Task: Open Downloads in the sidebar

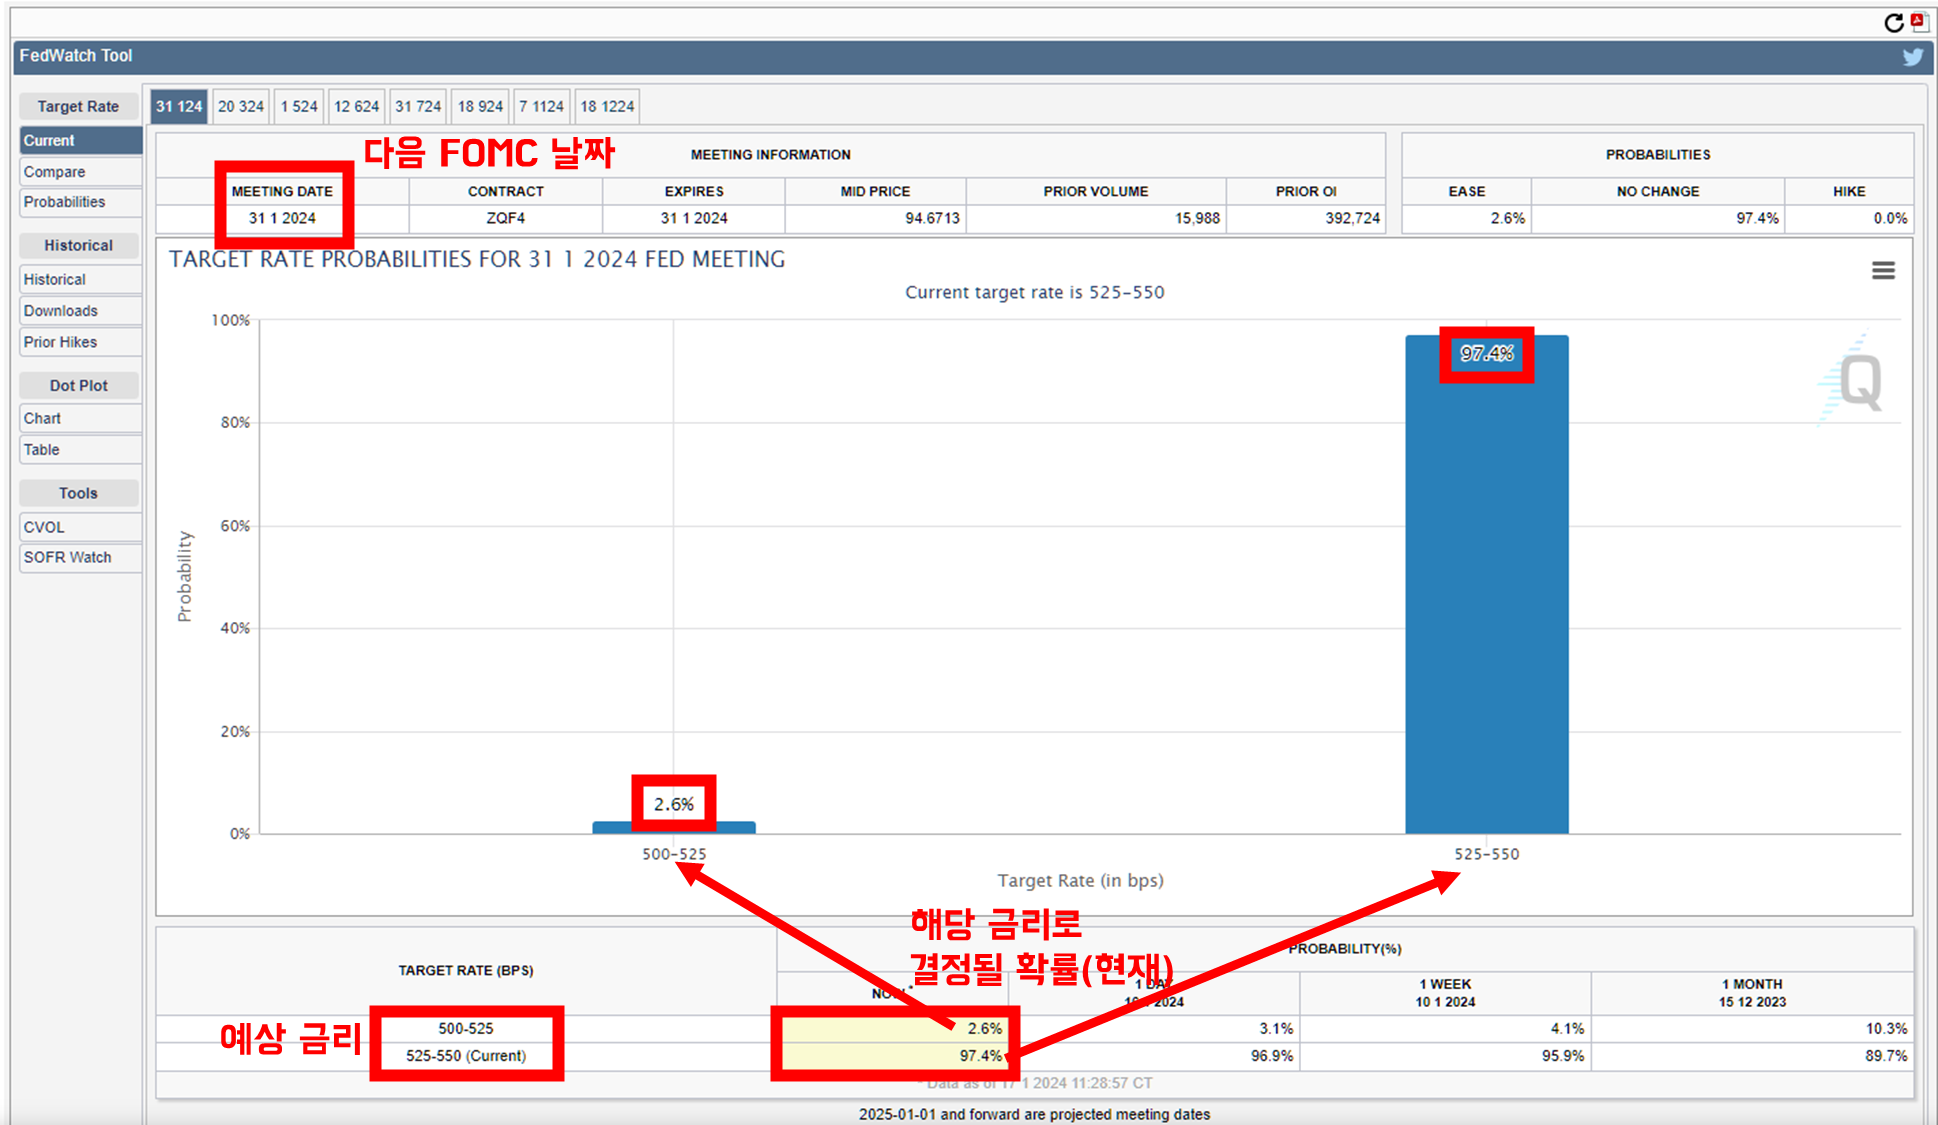Action: [x=80, y=311]
